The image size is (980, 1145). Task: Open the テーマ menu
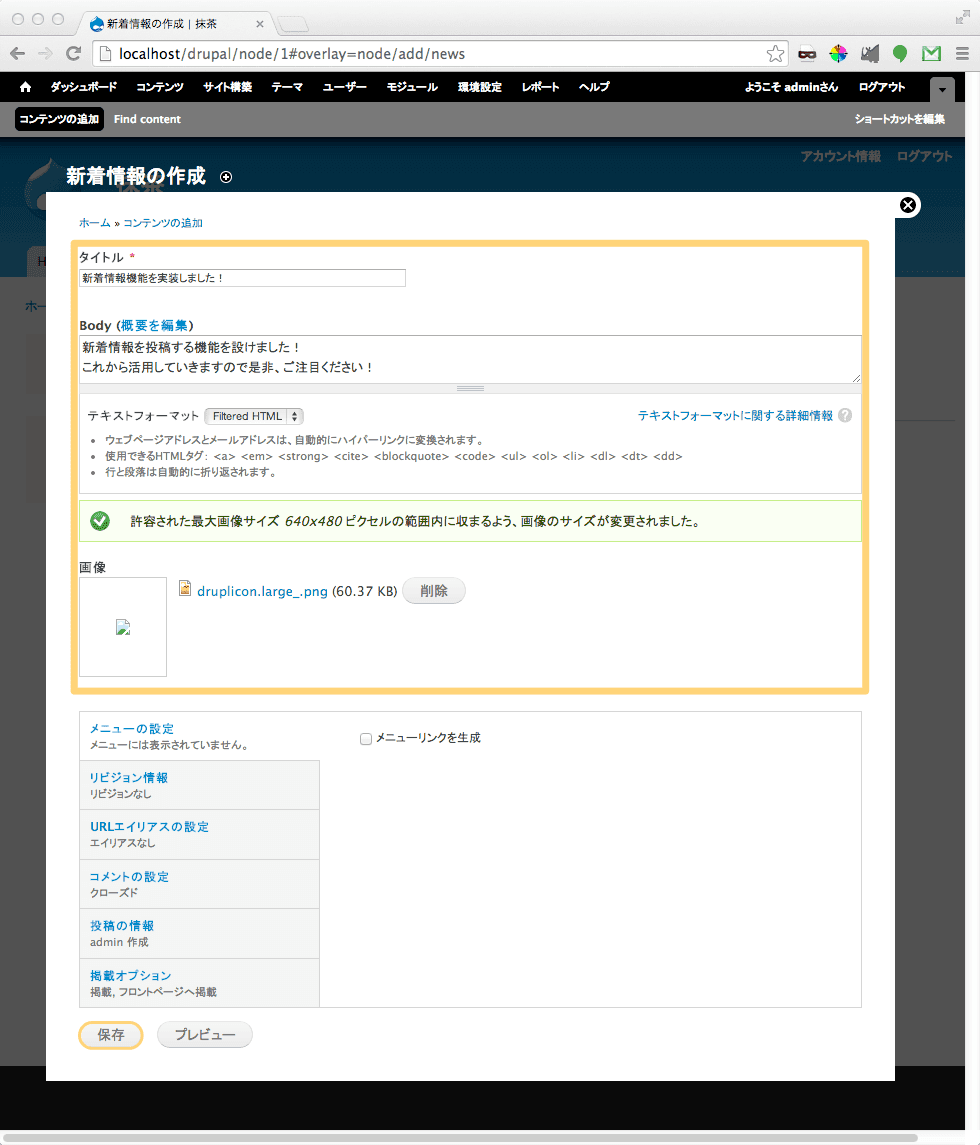pyautogui.click(x=287, y=87)
